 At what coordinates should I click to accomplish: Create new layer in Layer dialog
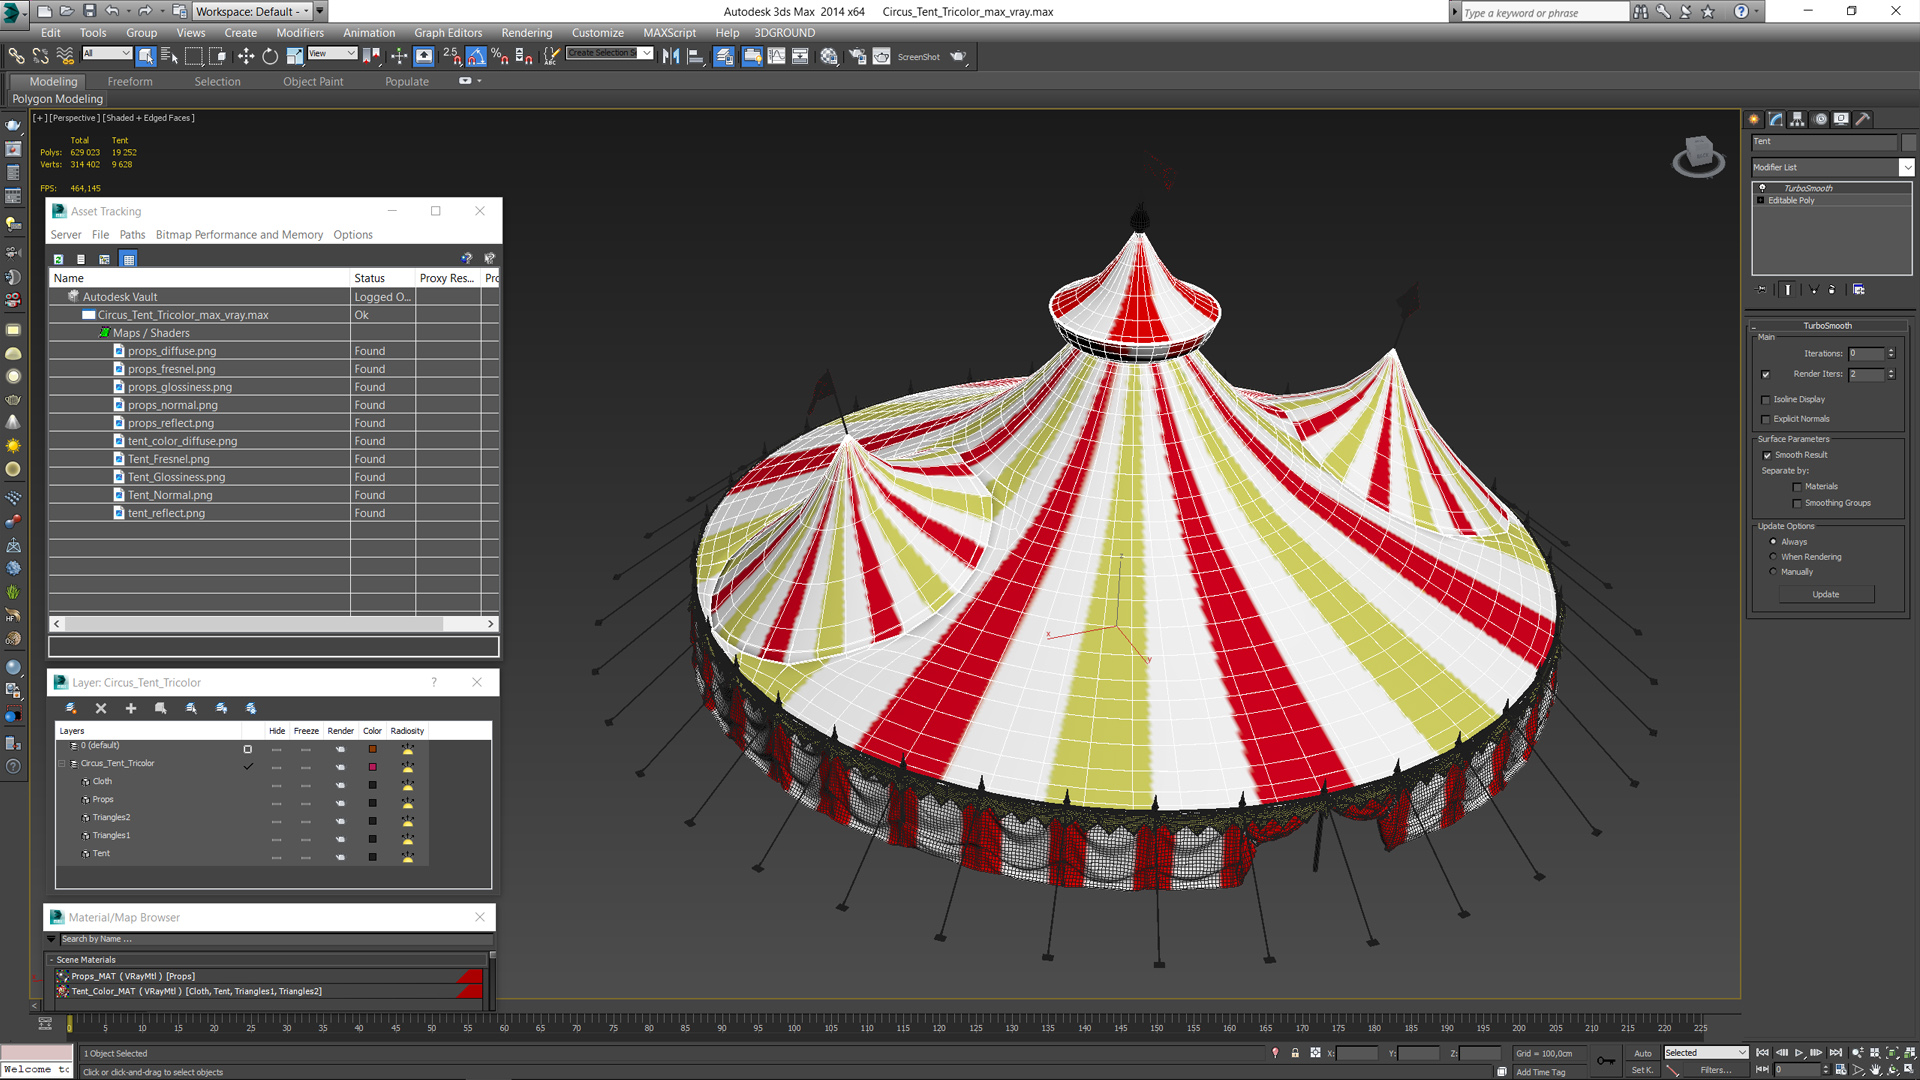[71, 708]
